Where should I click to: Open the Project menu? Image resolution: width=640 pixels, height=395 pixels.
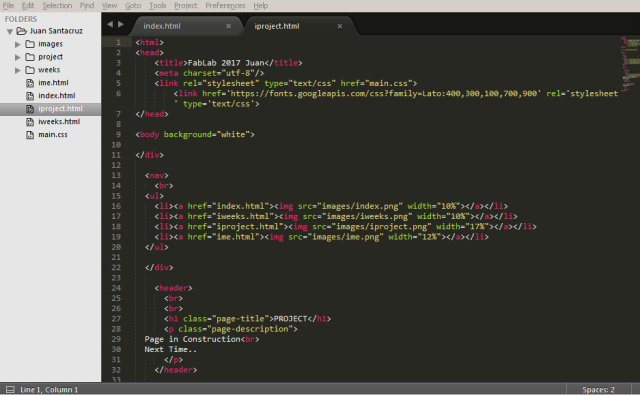pyautogui.click(x=186, y=6)
